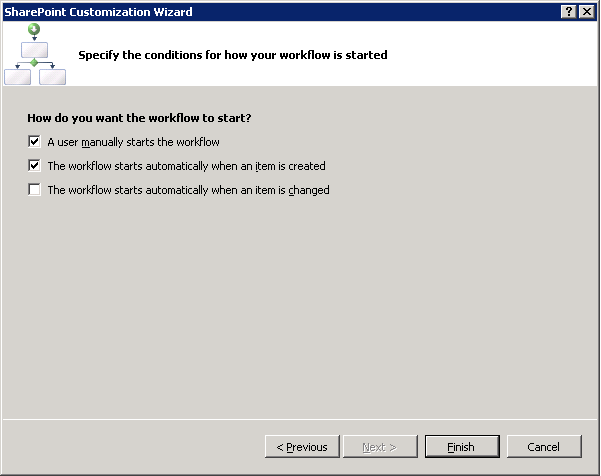Select the top box of the workflow diagram

(35, 49)
